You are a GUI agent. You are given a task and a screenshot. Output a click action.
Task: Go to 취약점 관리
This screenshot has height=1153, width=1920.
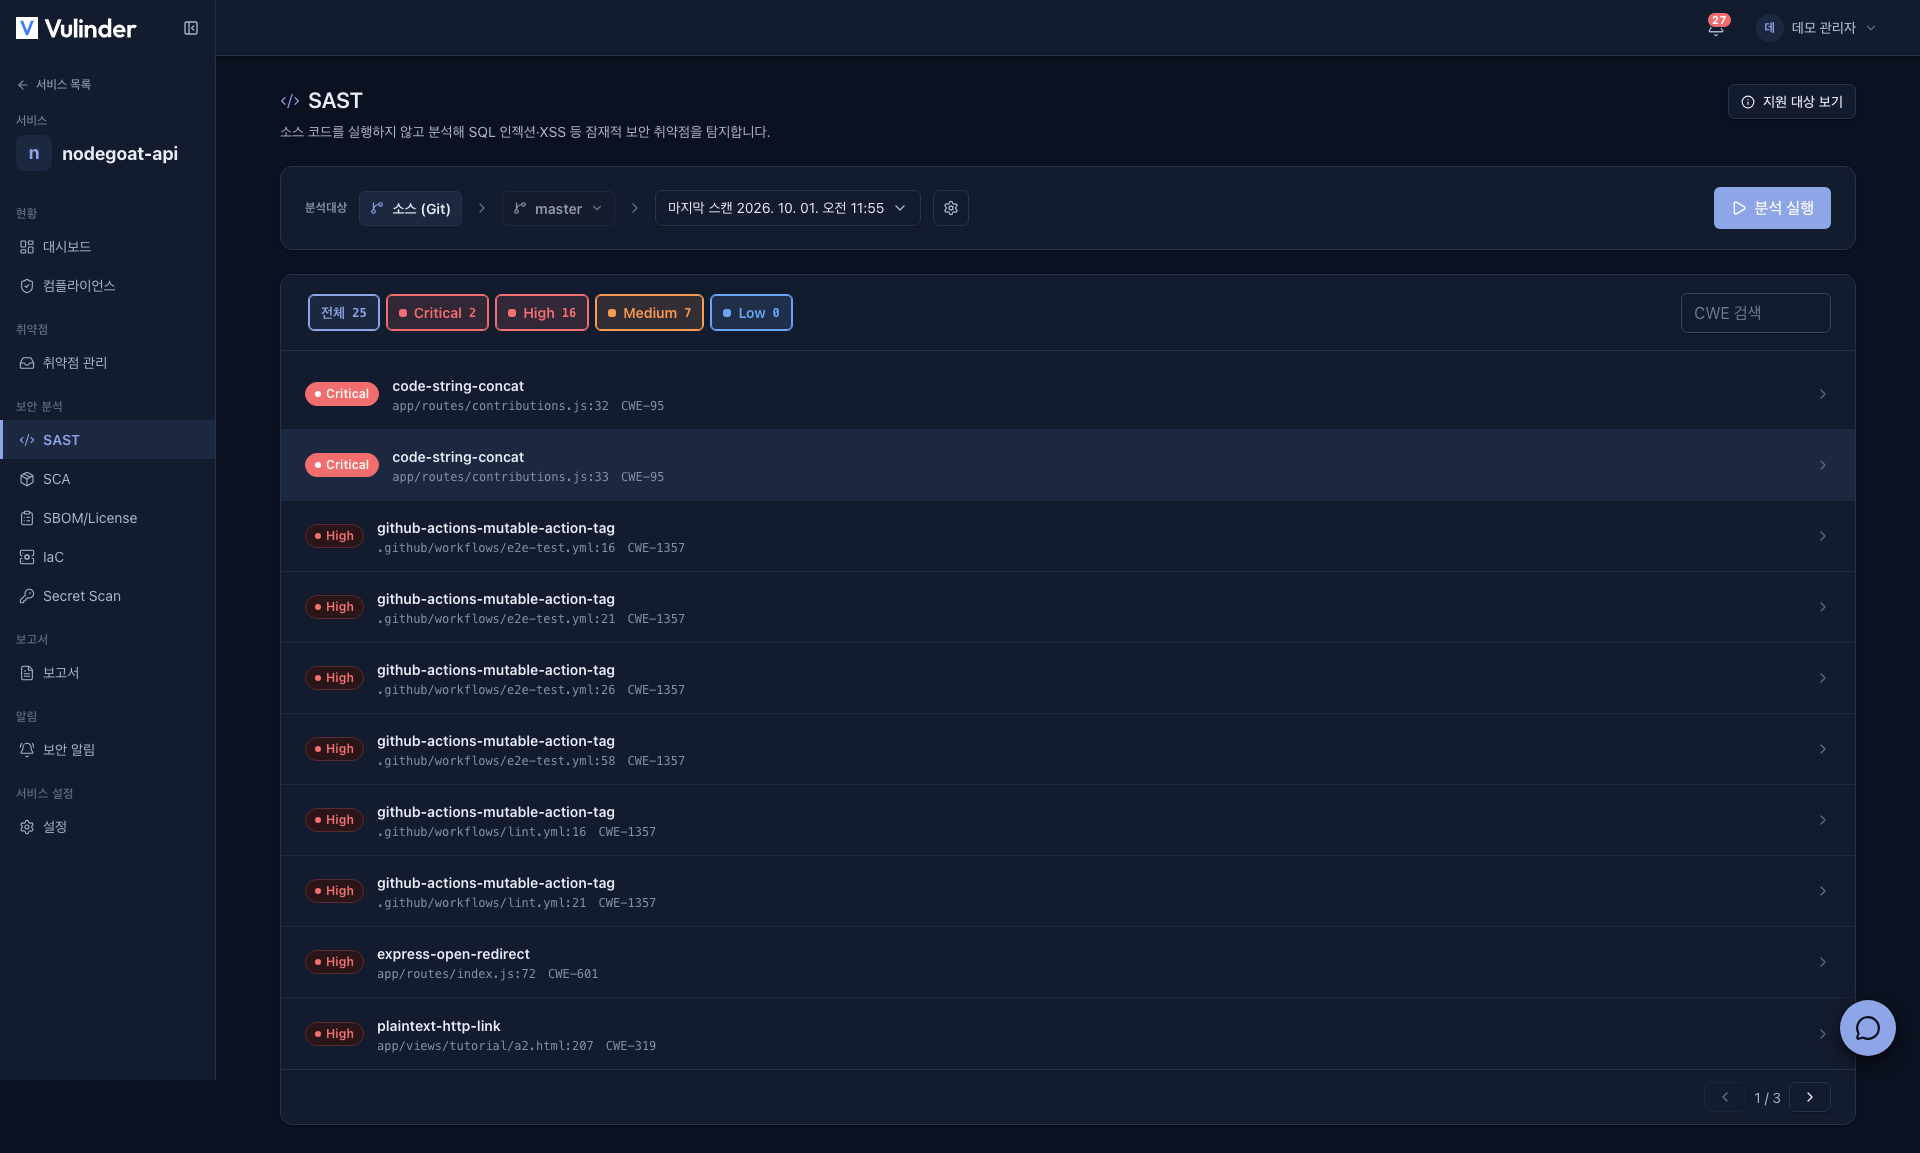[x=108, y=363]
